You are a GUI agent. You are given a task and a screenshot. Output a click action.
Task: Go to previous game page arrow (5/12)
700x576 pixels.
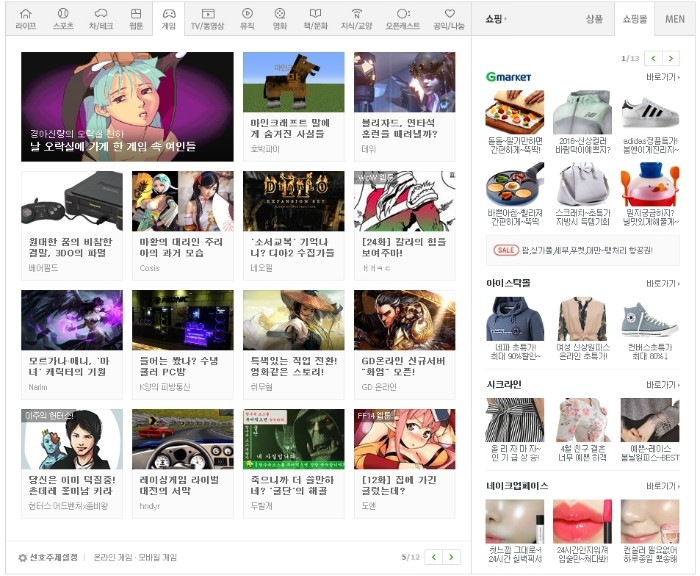[434, 557]
